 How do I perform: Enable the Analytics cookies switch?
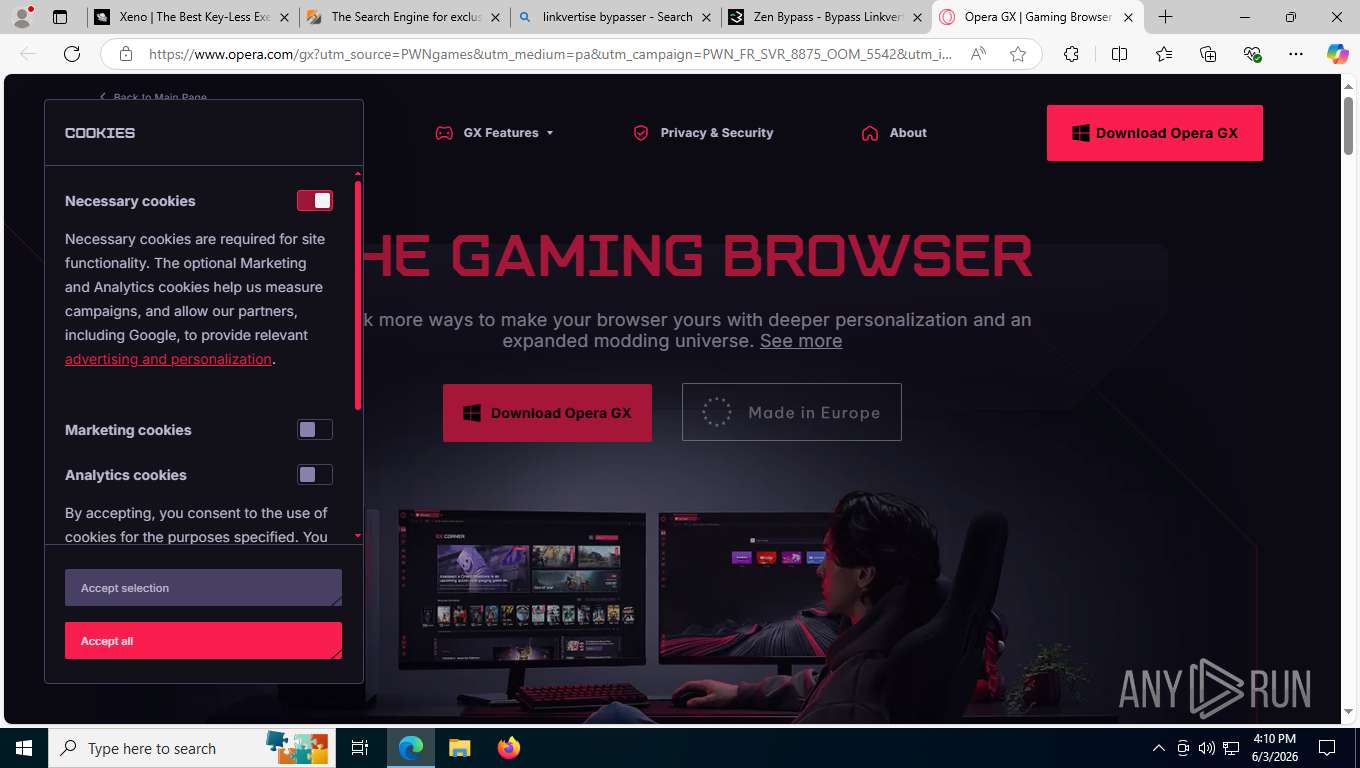[x=315, y=475]
